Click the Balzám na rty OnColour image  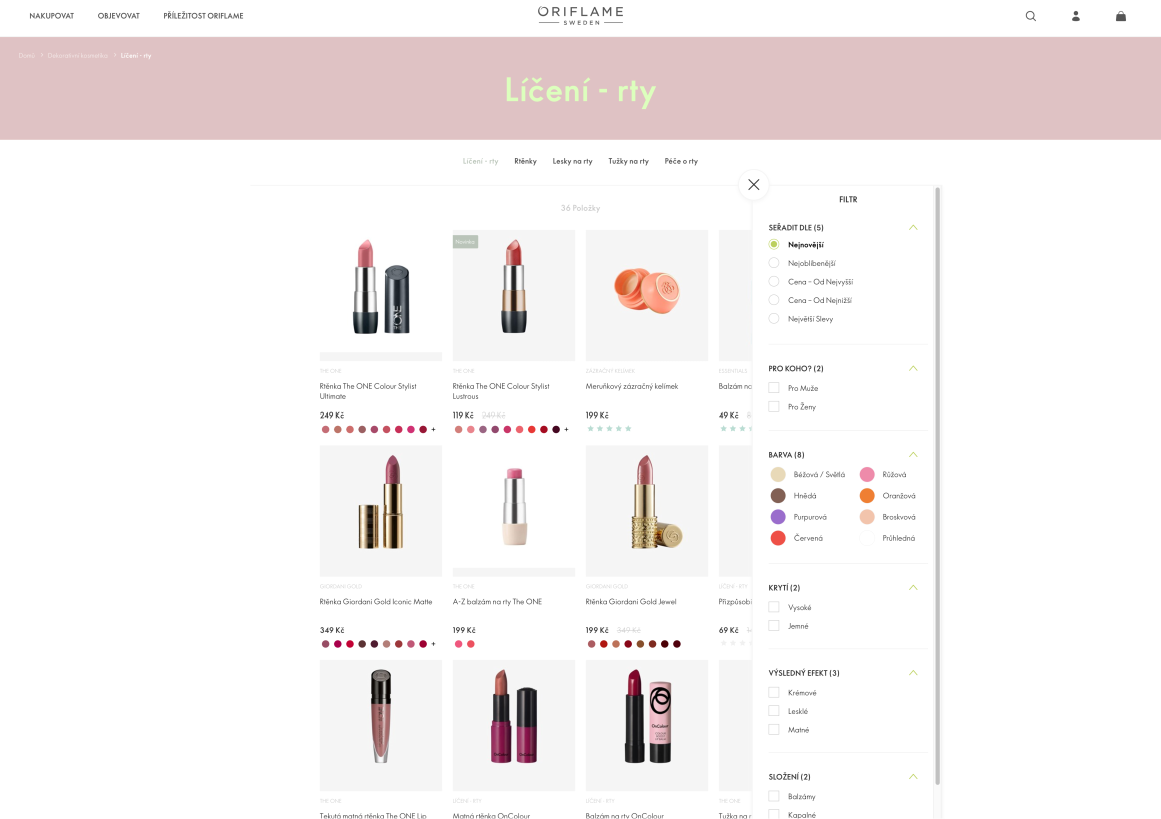646,725
